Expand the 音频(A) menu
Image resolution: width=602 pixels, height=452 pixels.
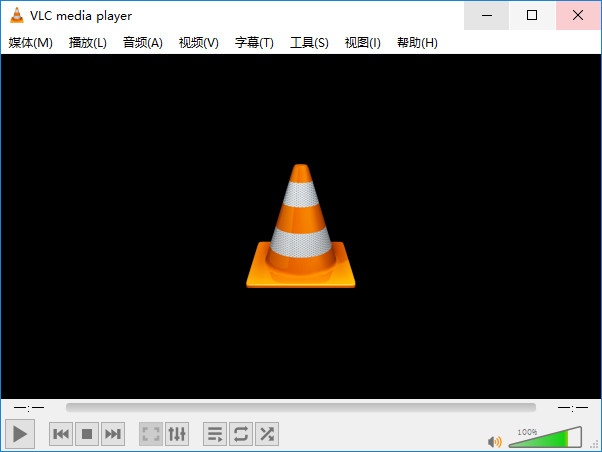click(x=142, y=43)
